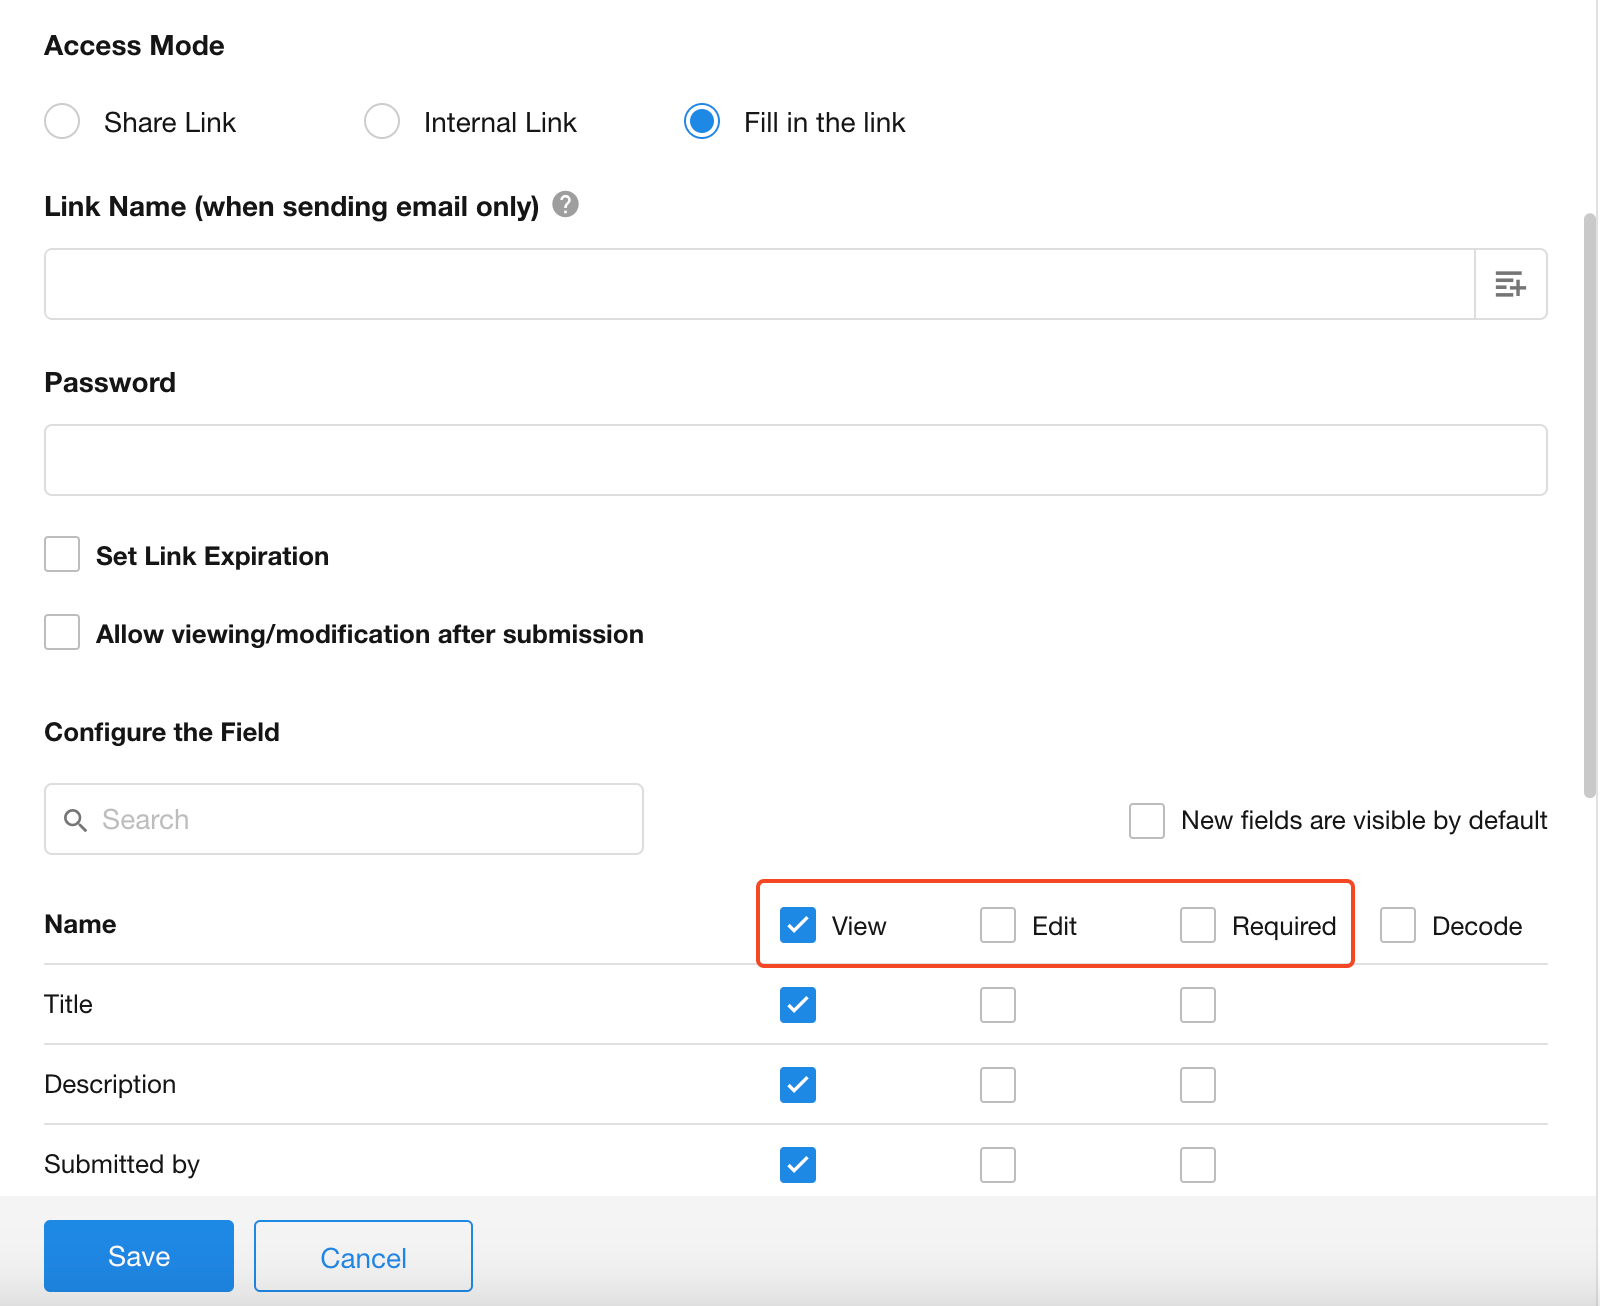Select the Fill in the link option
Screen dimensions: 1600x1306
(702, 121)
